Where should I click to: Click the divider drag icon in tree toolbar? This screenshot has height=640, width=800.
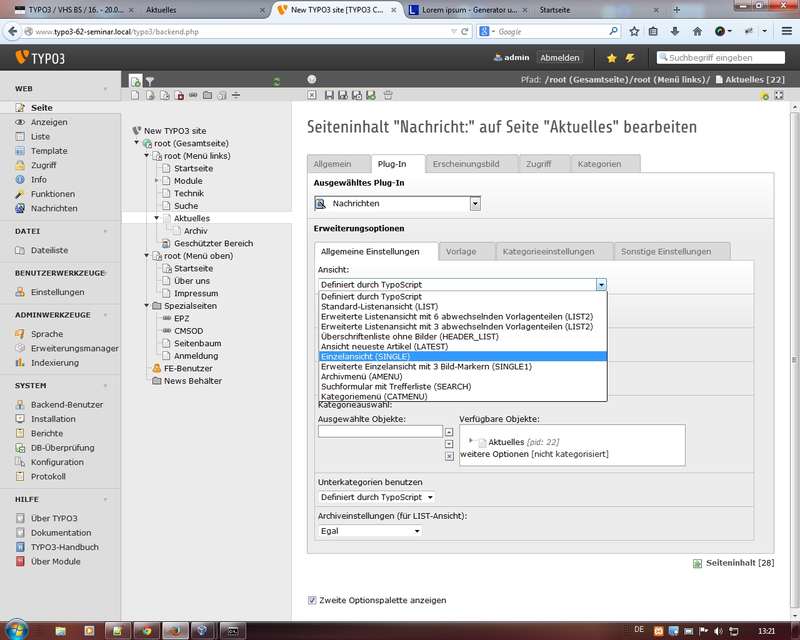pyautogui.click(x=236, y=95)
